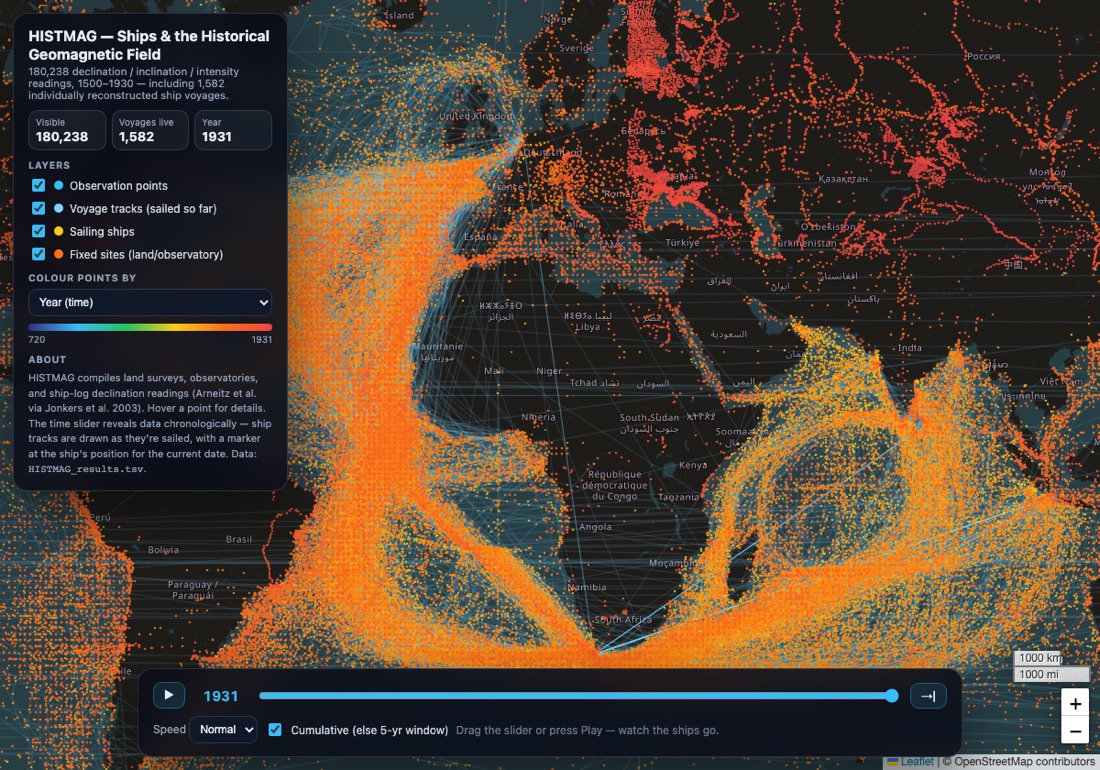Screen dimensions: 1100x770
Task: Zoom out on the map
Action: (x=1075, y=731)
